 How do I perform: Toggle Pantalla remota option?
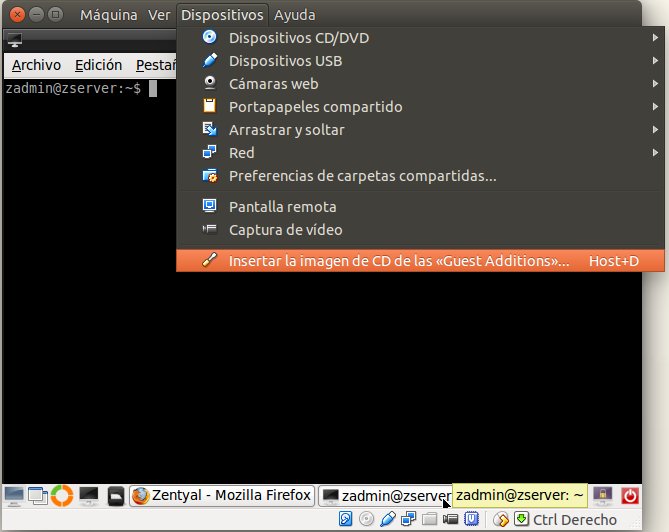(420, 207)
